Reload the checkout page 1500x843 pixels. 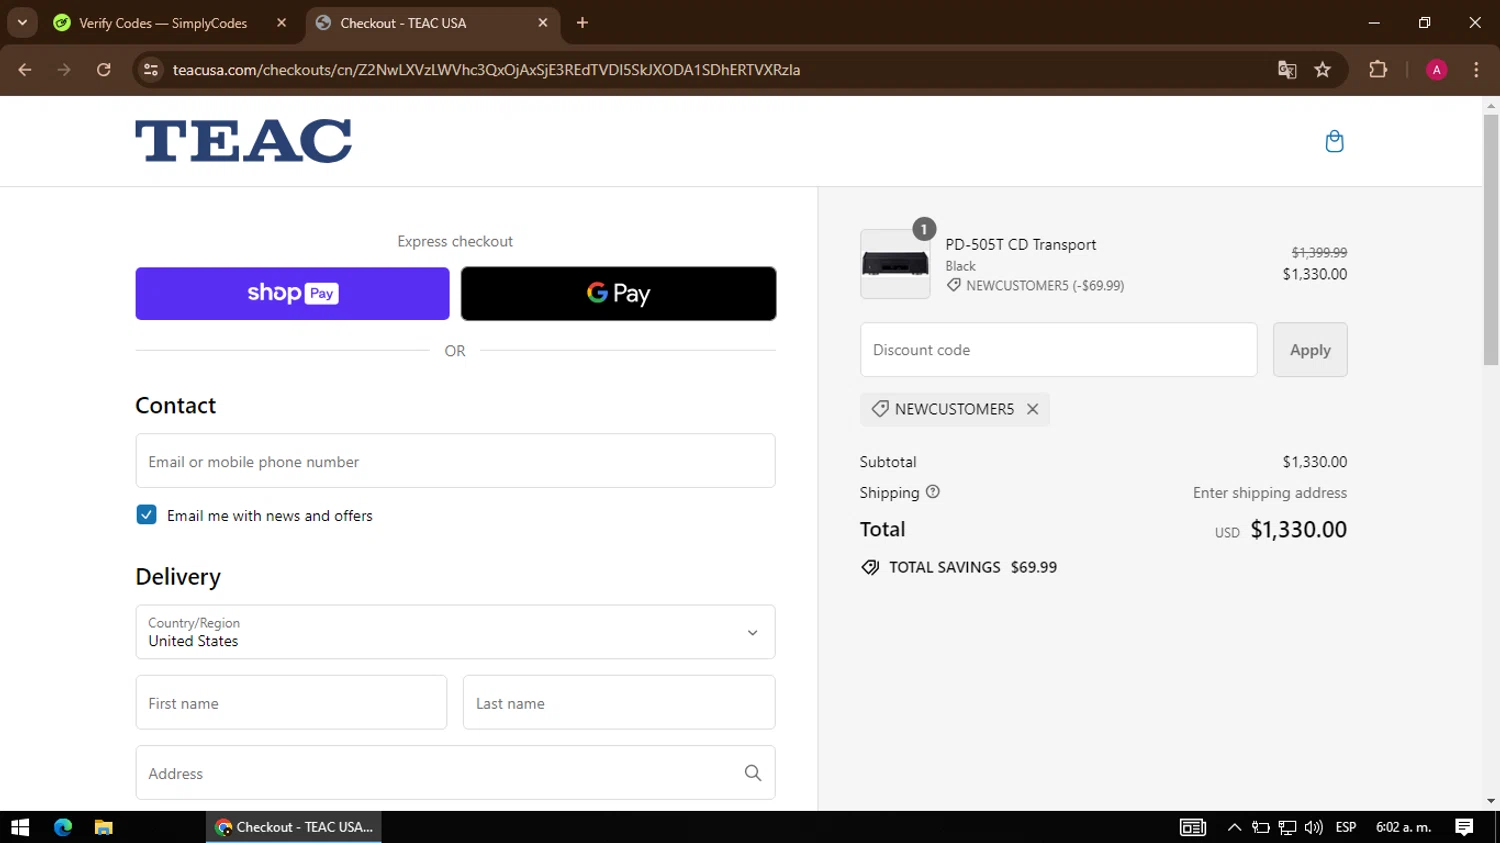103,70
